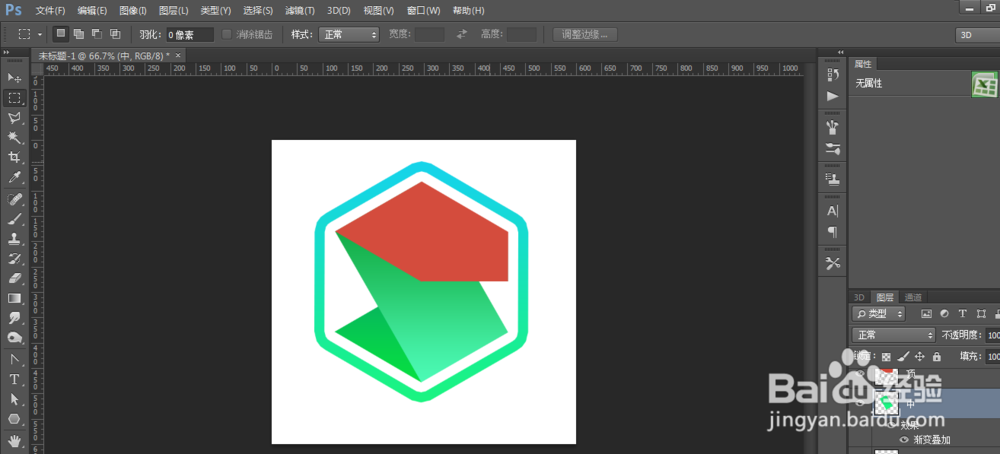
Task: Select the Crop tool
Action: coord(15,157)
